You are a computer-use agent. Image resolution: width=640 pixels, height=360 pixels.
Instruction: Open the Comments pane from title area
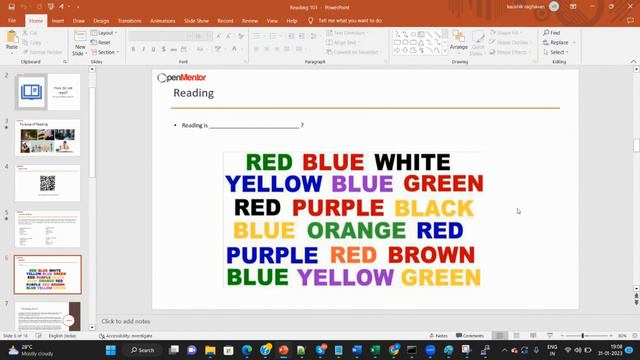[631, 20]
